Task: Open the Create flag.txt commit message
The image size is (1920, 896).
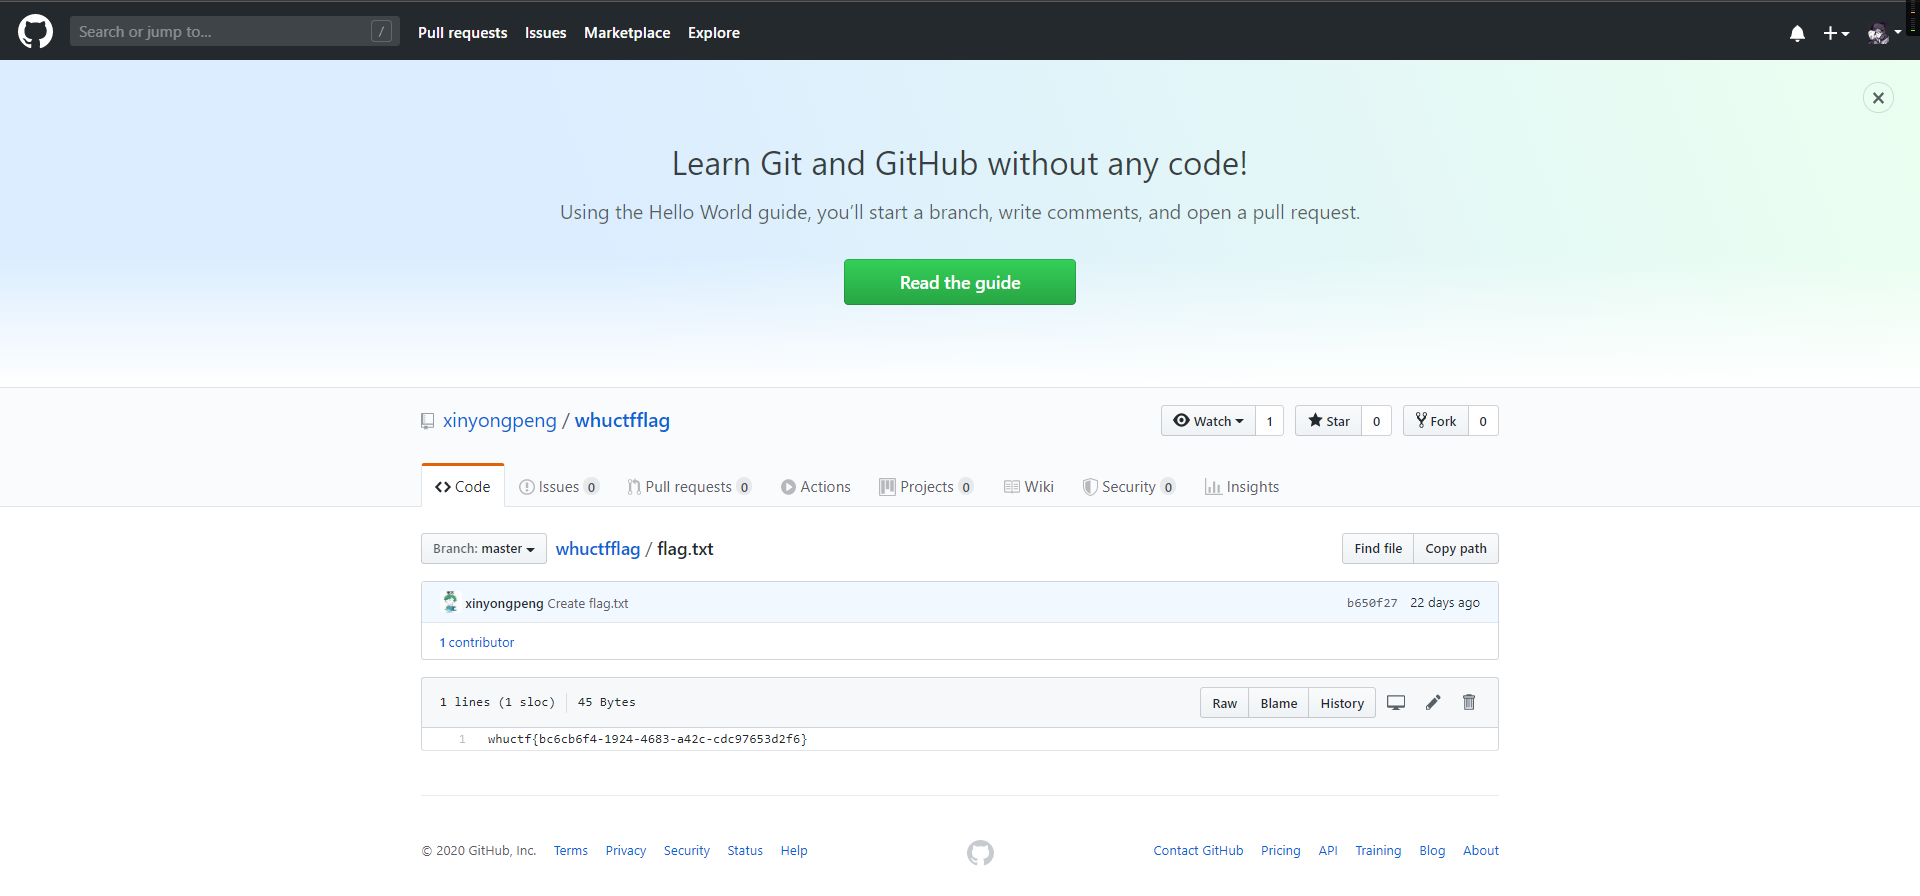Action: pos(588,604)
